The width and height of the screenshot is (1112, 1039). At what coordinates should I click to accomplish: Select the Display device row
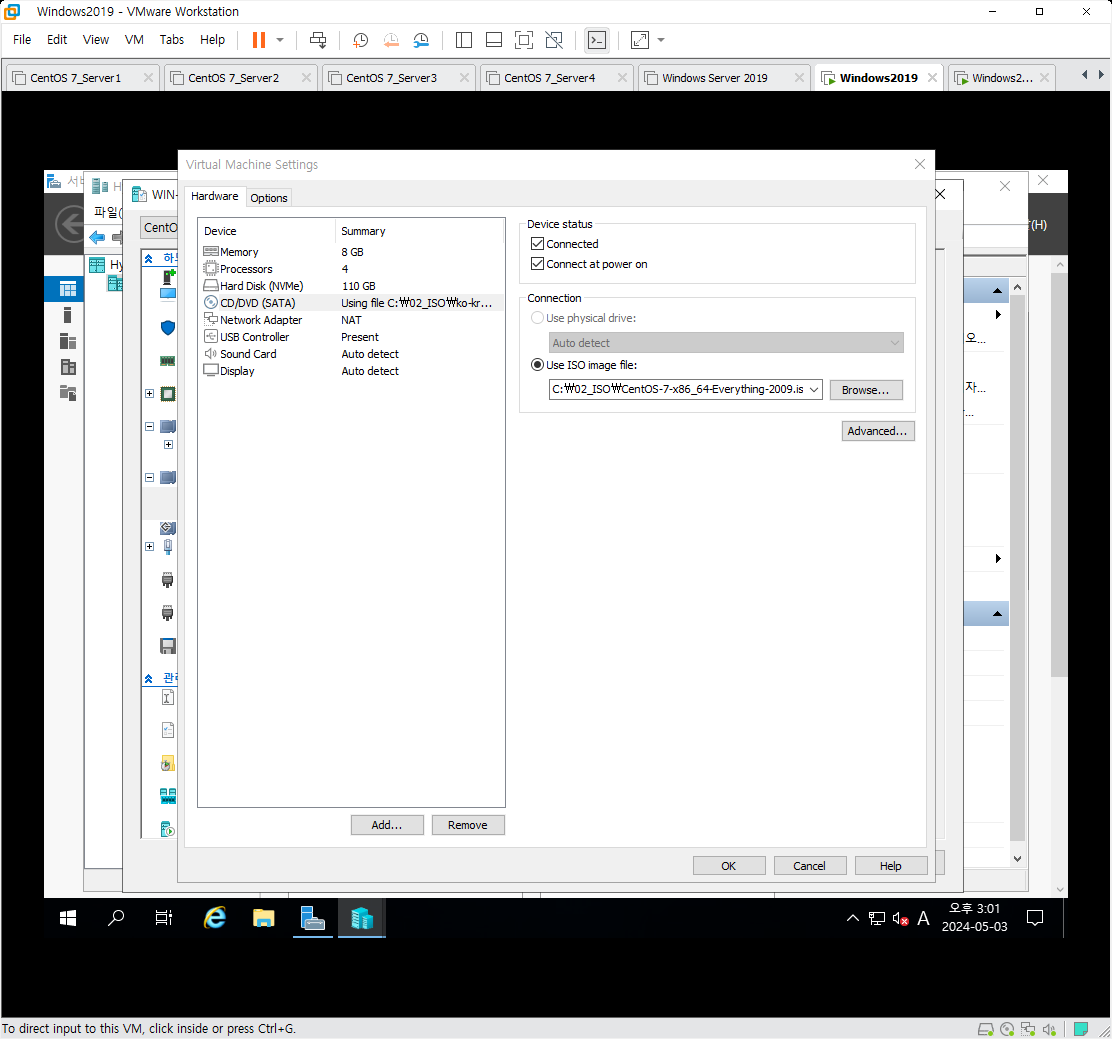[x=350, y=371]
